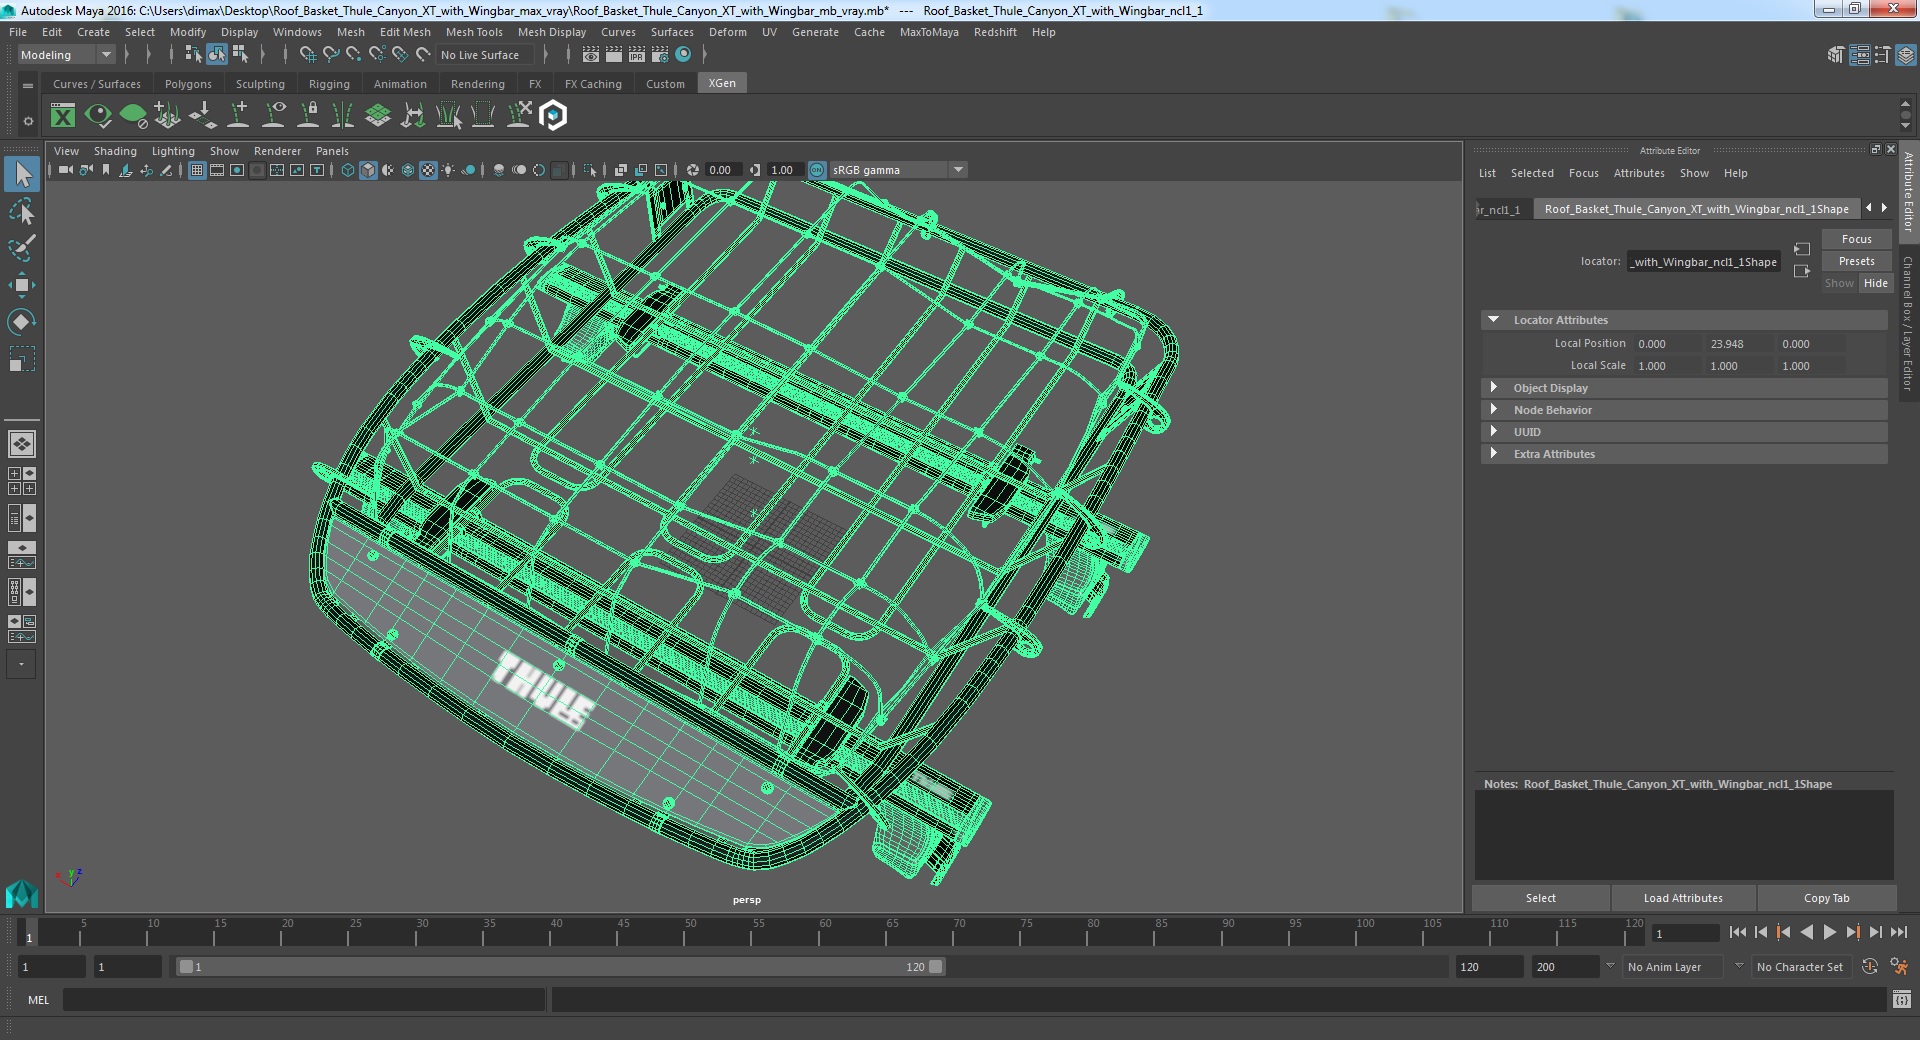Activate the Paint selection tool
The image size is (1920, 1040).
(x=22, y=248)
